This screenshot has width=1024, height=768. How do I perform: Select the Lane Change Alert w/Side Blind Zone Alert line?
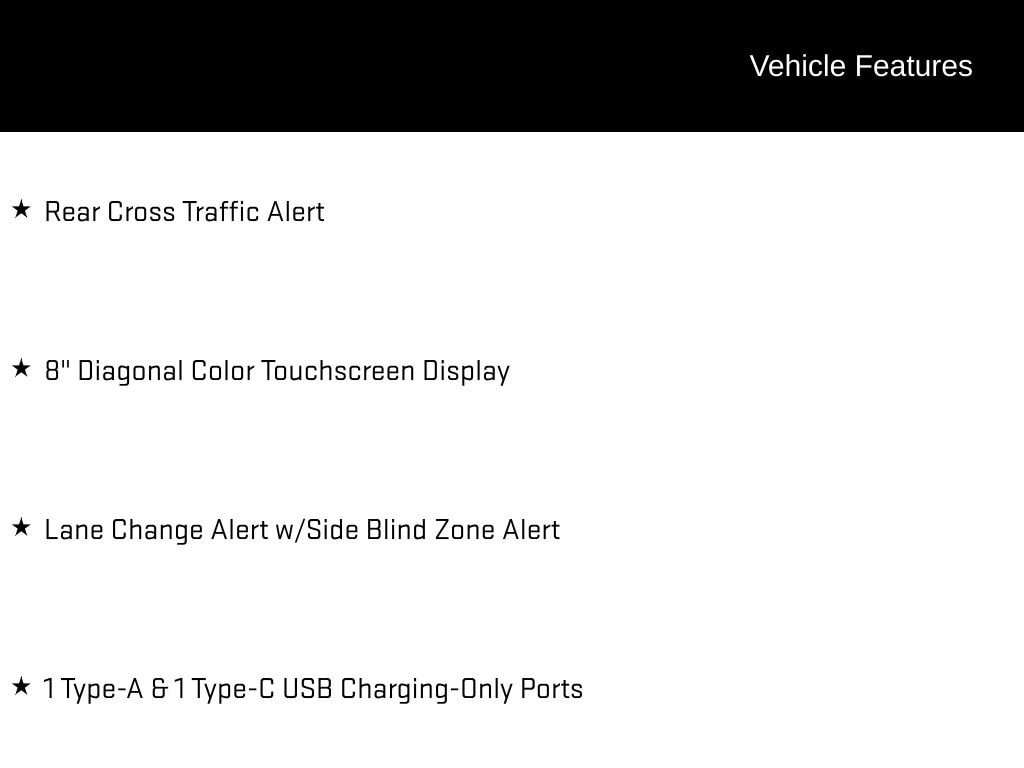tap(302, 530)
